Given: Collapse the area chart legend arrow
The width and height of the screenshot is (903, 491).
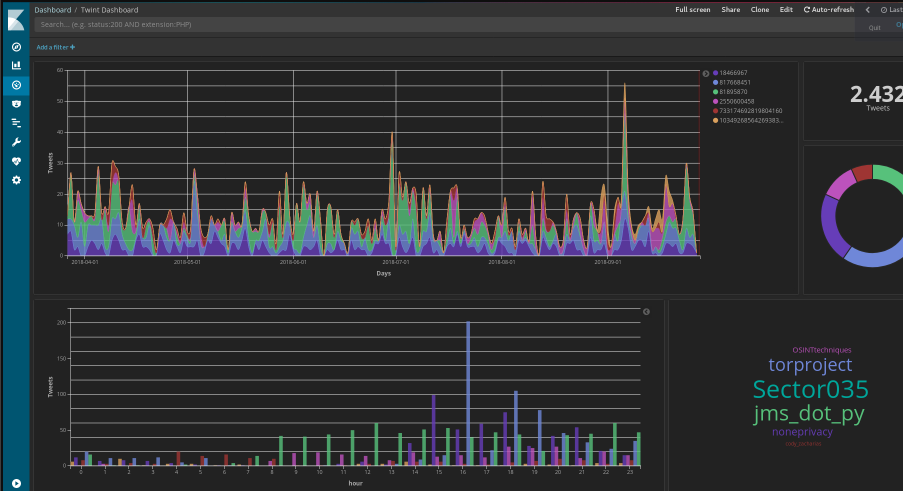Looking at the screenshot, I should pos(705,73).
